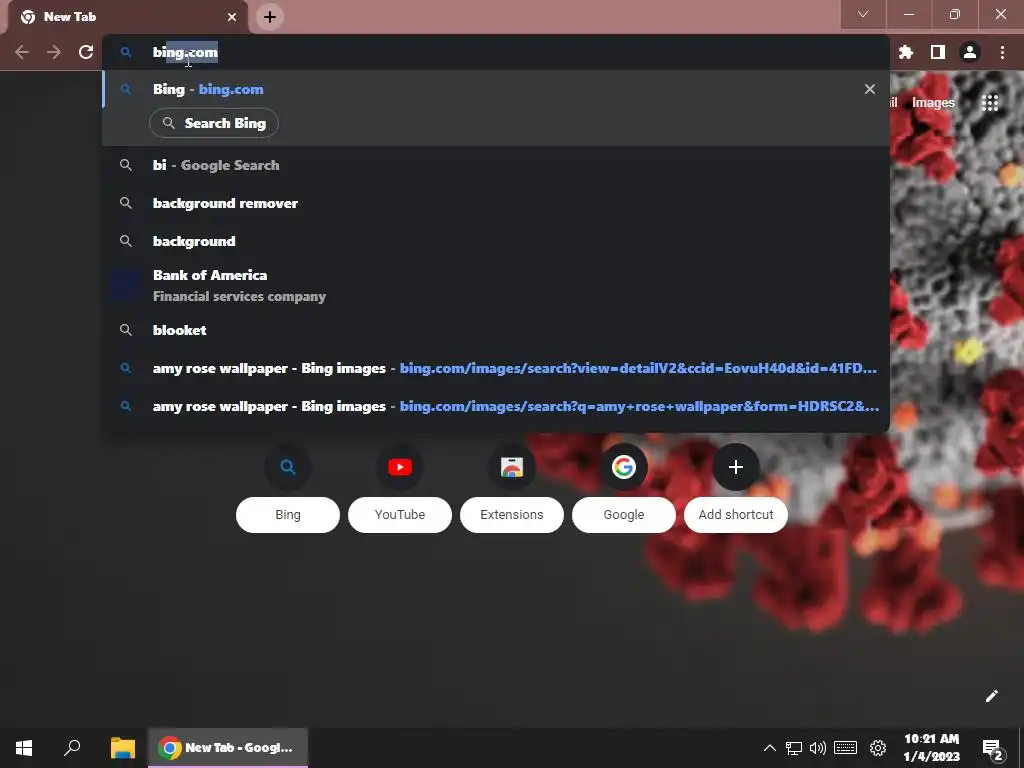
Task: Show hidden tray icons chevron
Action: [x=769, y=748]
